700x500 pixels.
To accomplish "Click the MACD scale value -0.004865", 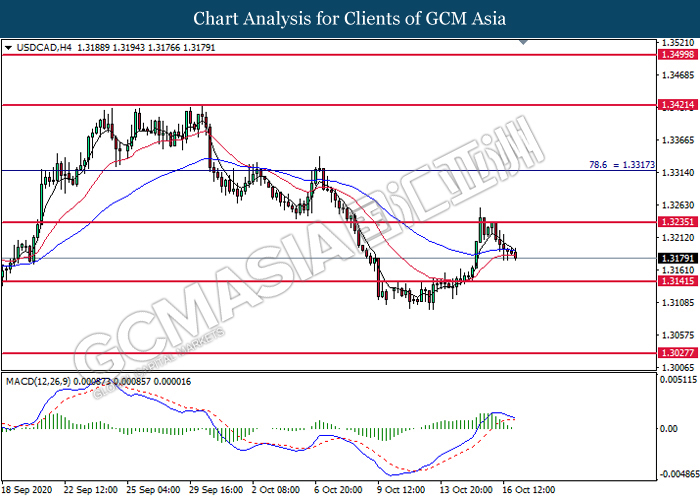I will coord(679,474).
